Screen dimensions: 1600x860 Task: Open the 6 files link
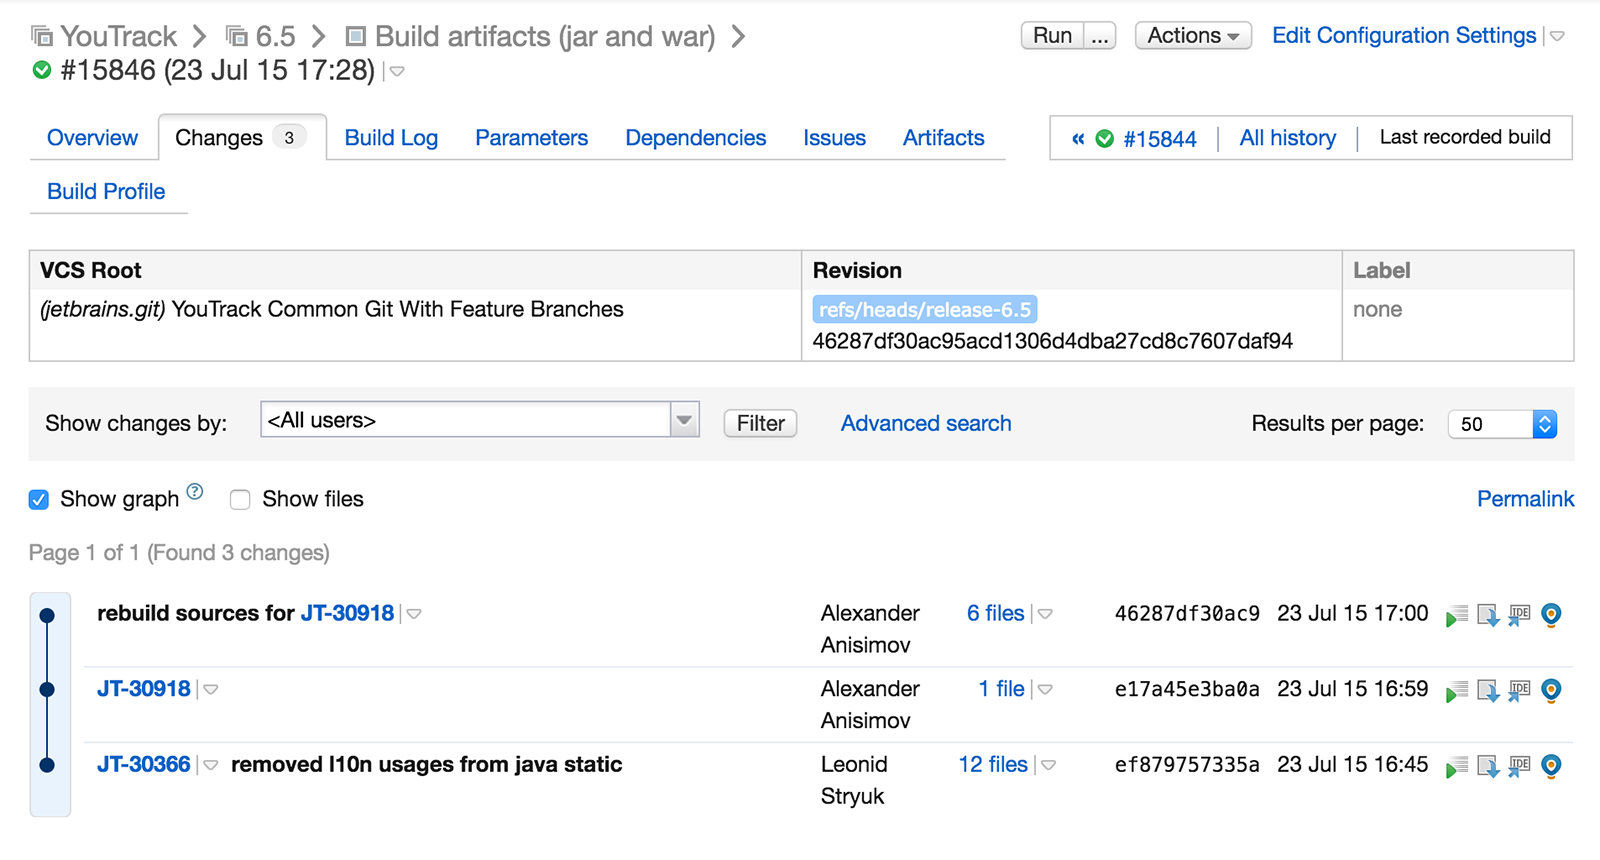click(995, 613)
